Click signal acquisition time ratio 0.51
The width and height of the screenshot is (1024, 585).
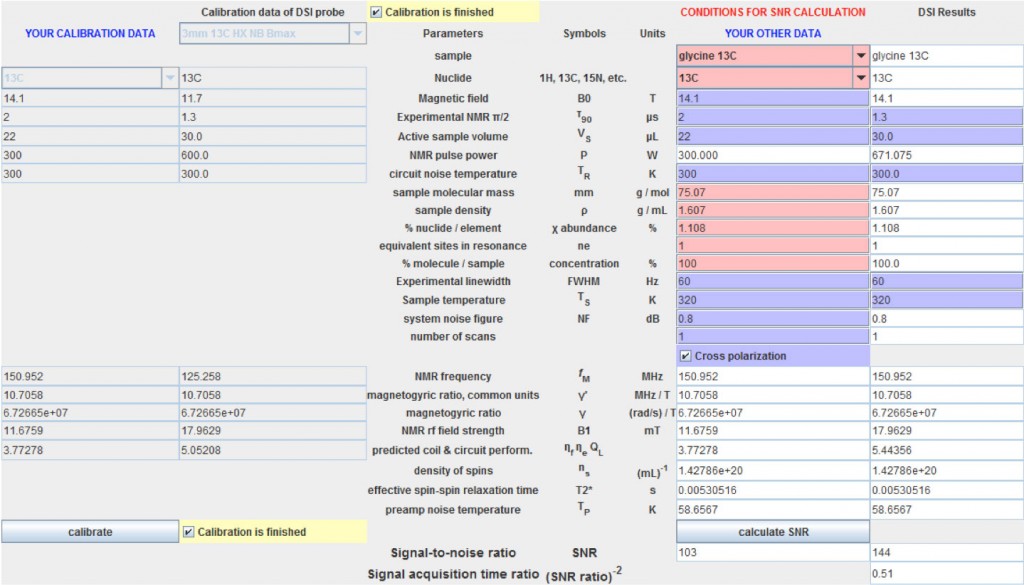(x=946, y=573)
